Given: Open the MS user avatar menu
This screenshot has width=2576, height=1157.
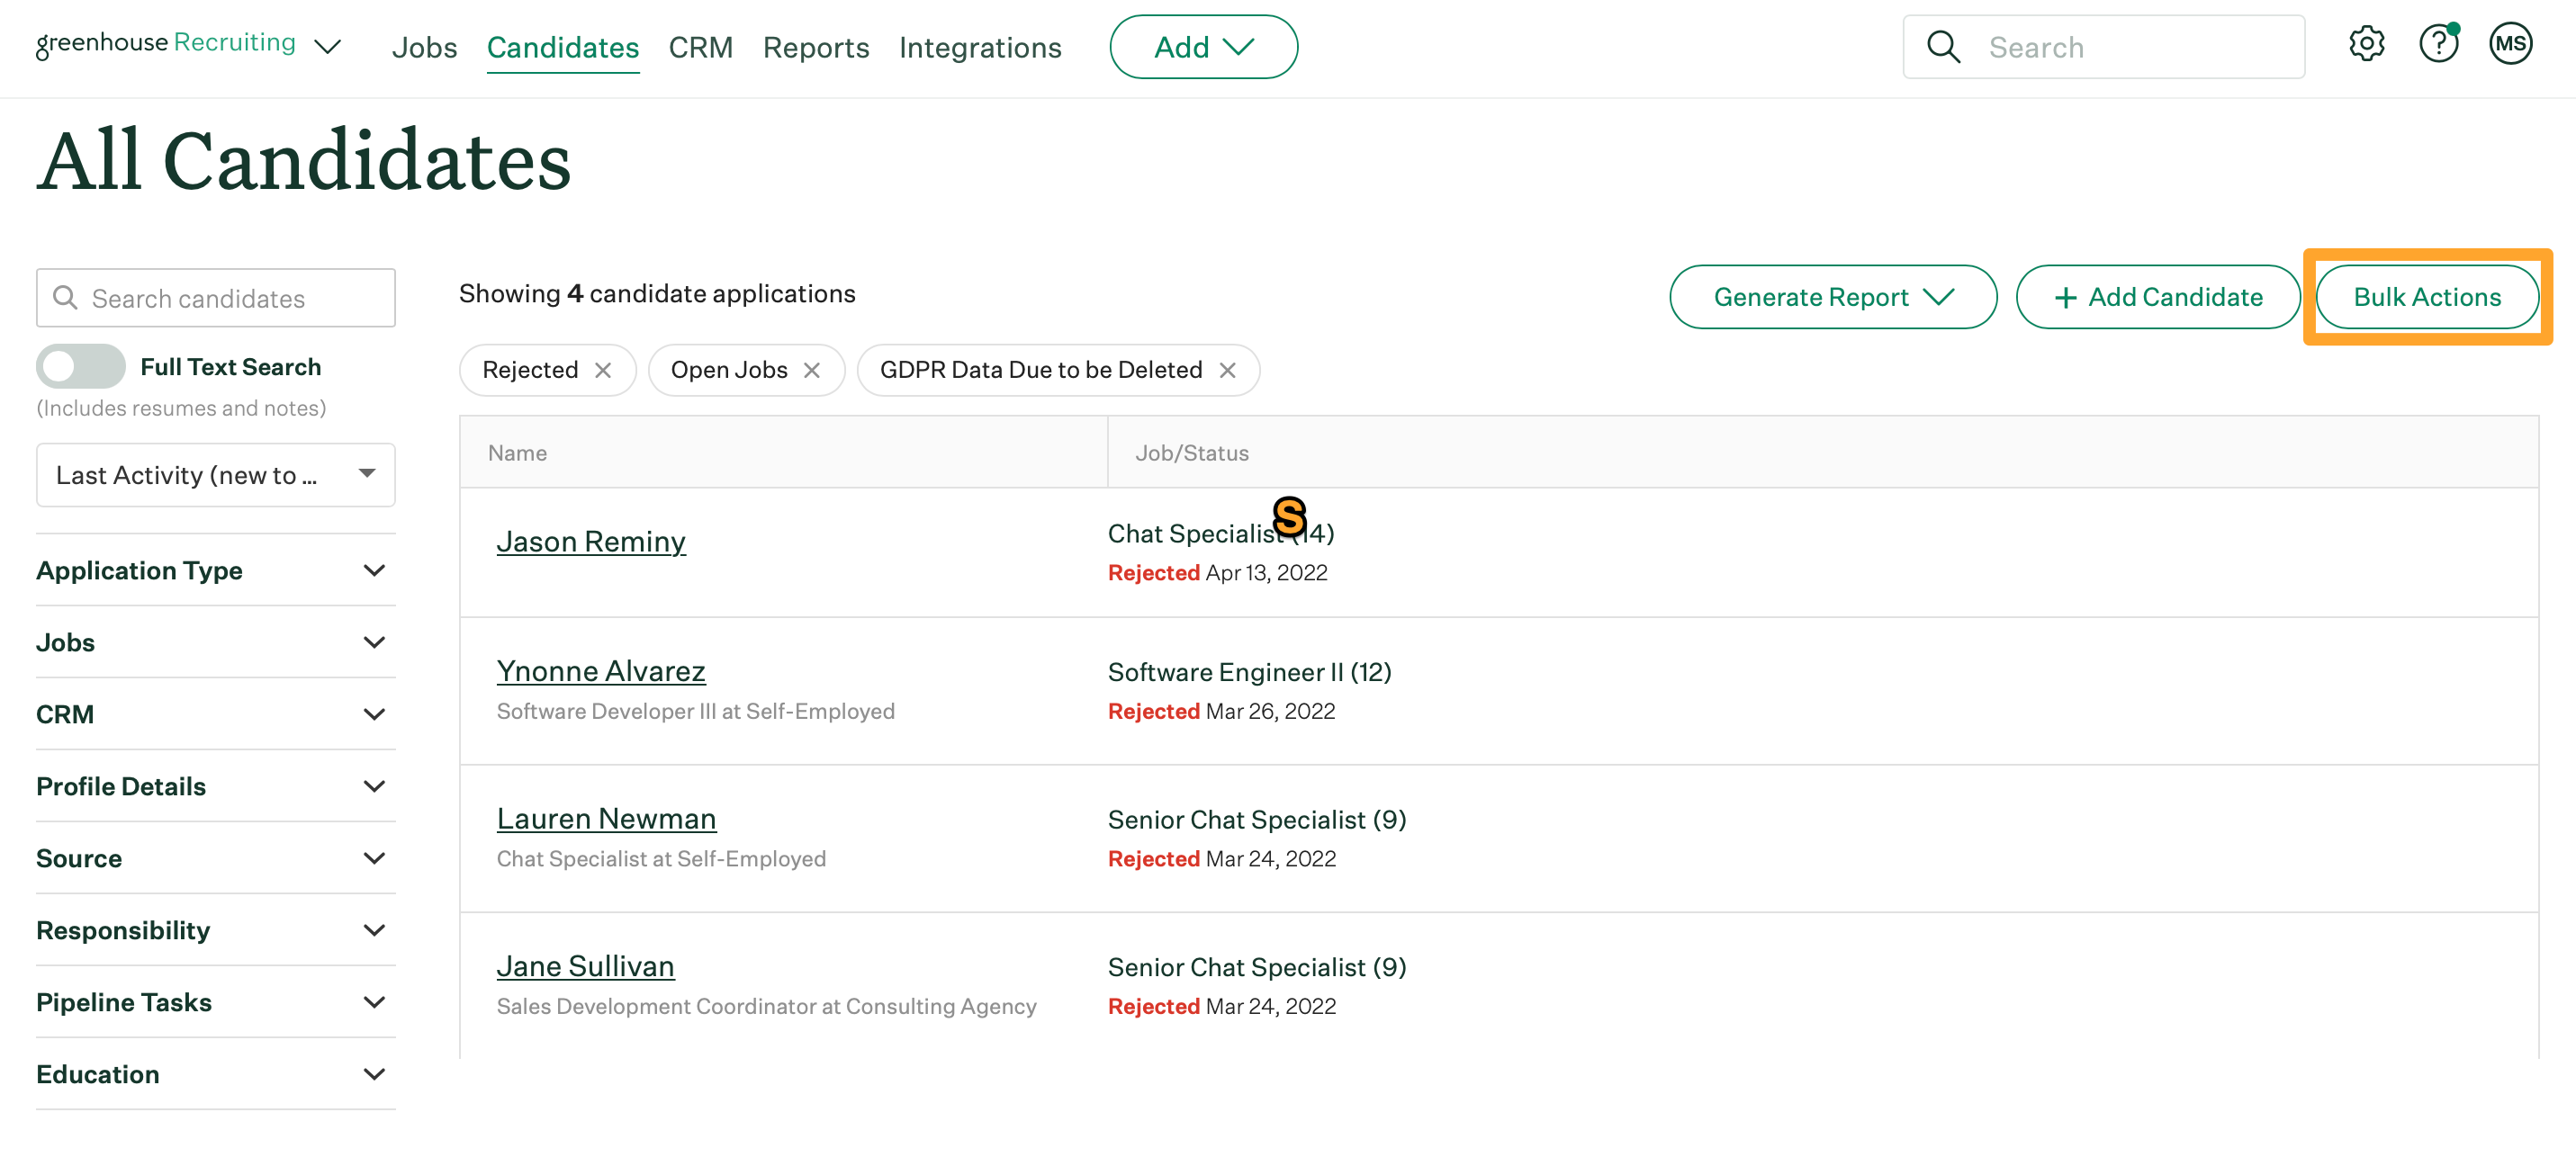Looking at the screenshot, I should (2510, 45).
